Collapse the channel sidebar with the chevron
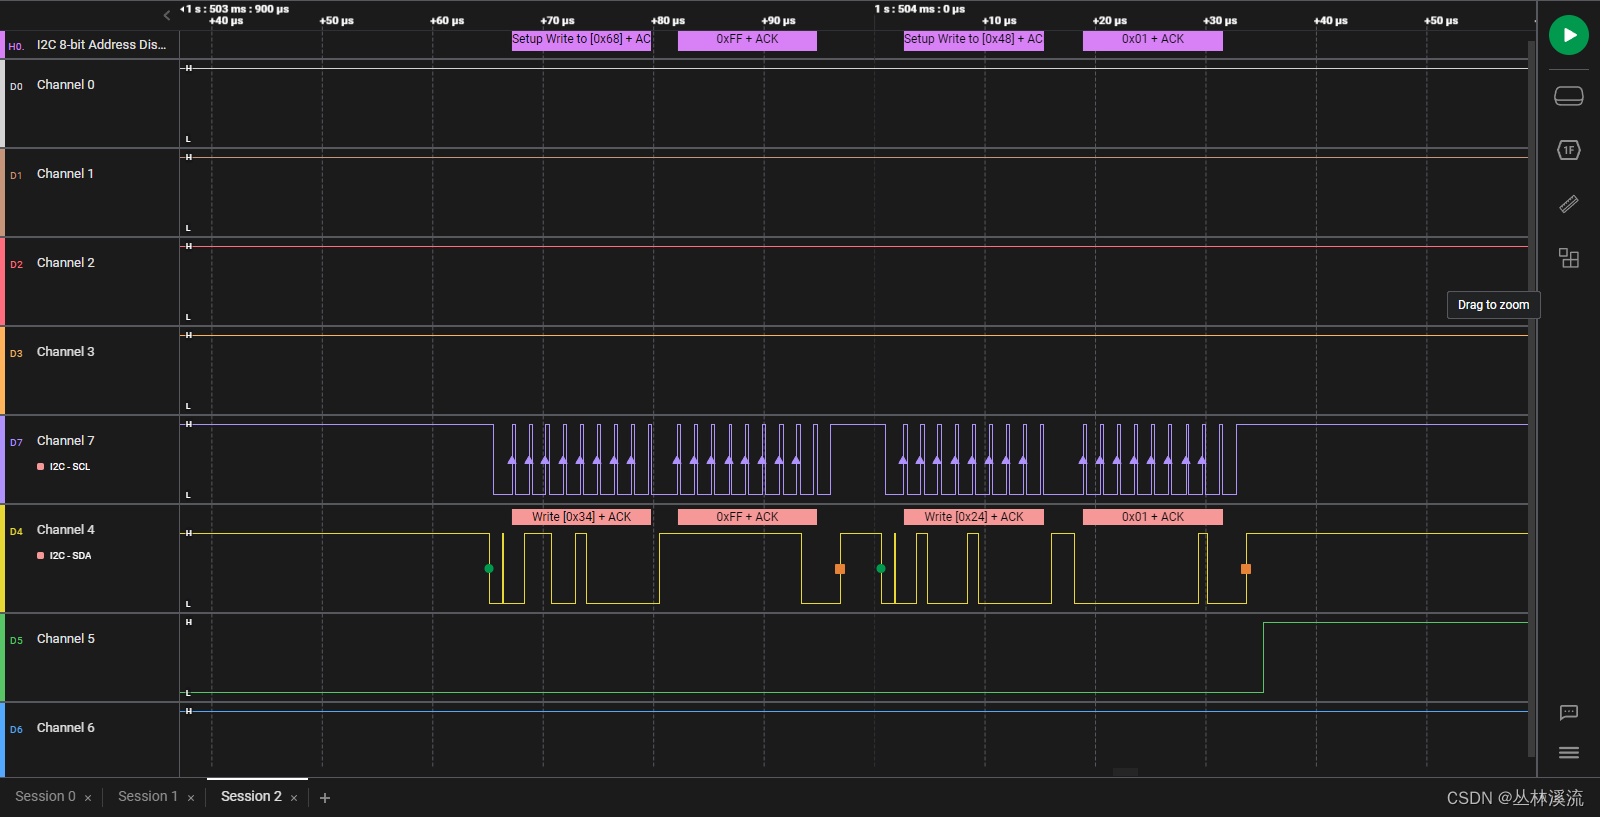Image resolution: width=1600 pixels, height=817 pixels. 167,15
